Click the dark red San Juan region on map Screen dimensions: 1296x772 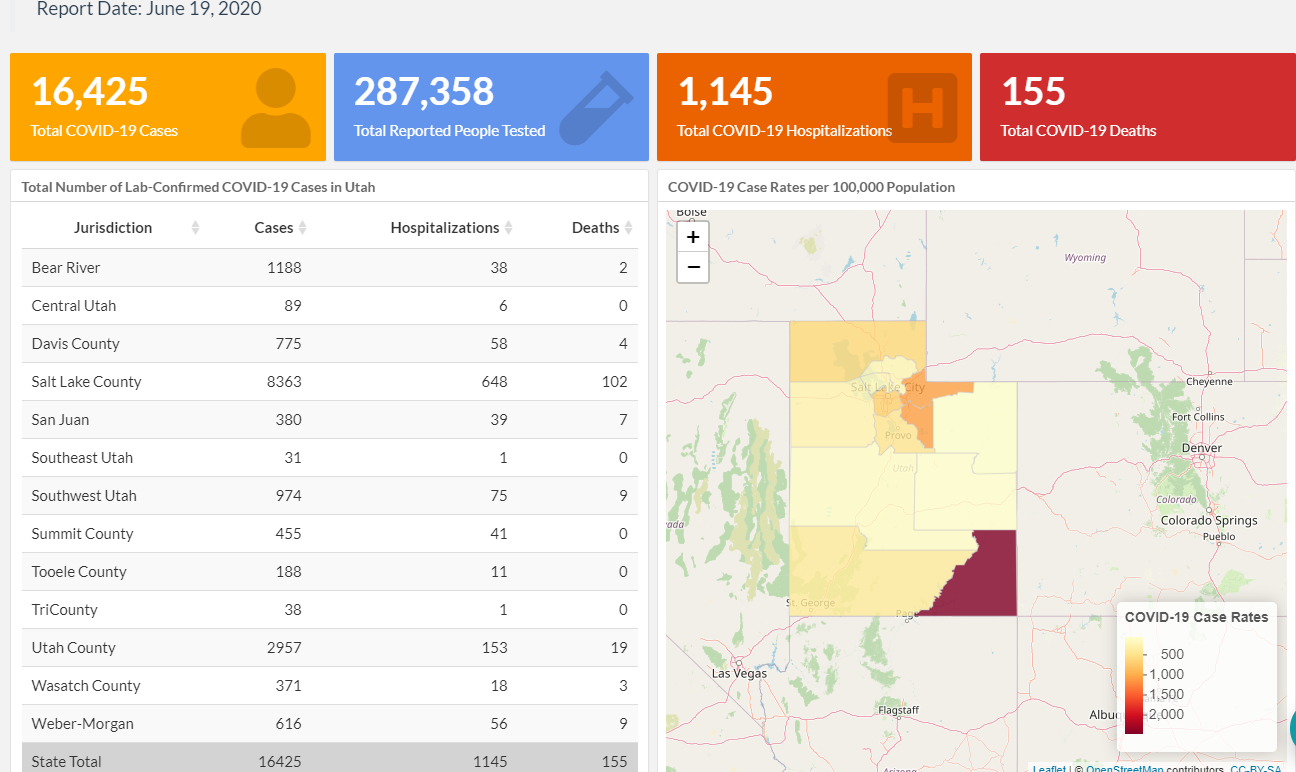[x=985, y=580]
